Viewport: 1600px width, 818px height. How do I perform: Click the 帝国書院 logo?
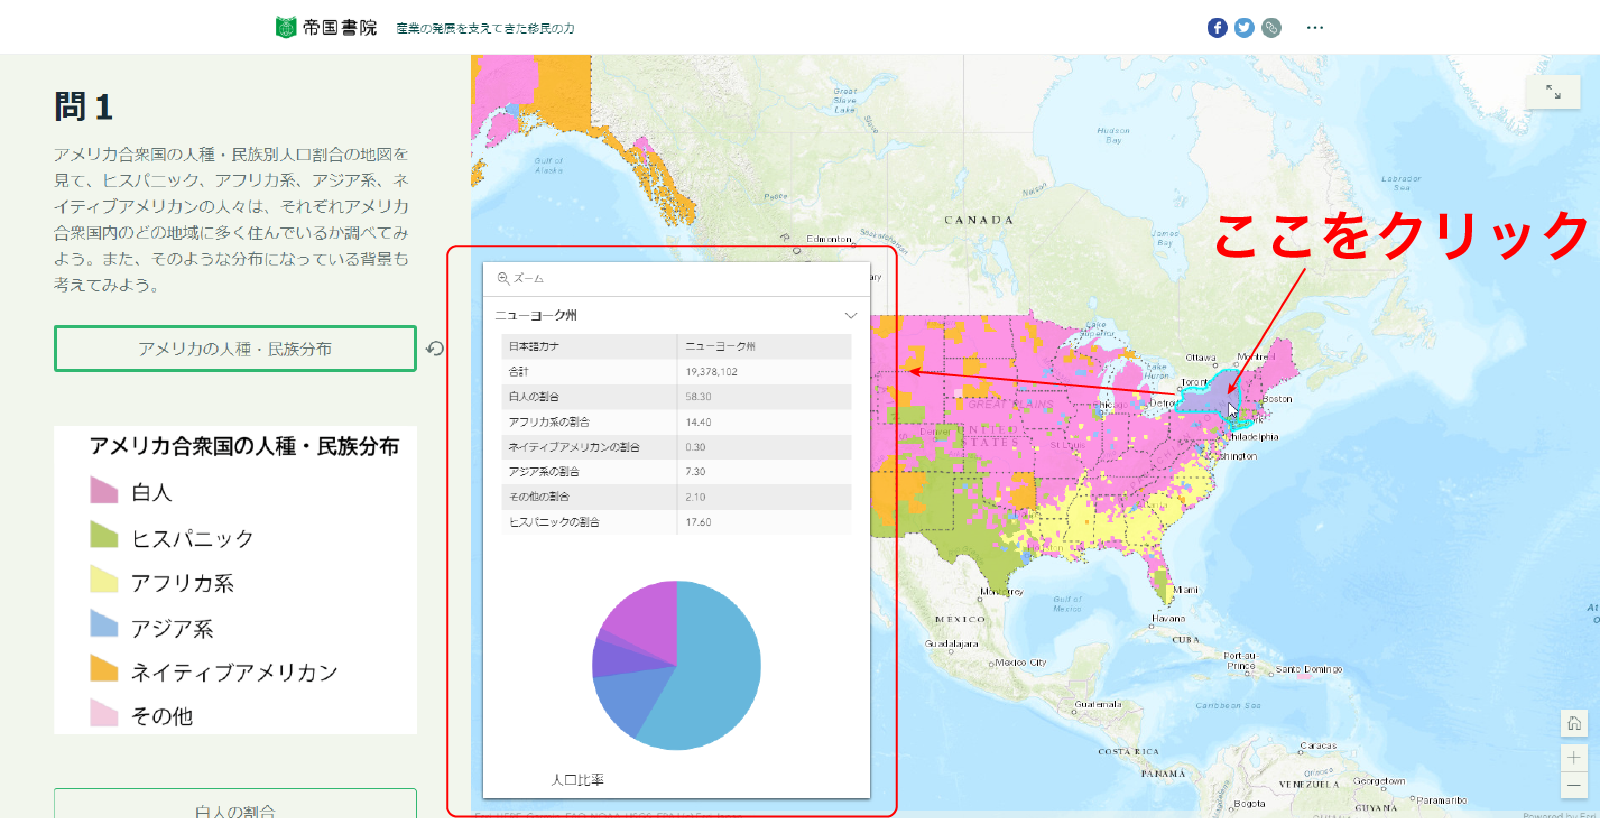(327, 28)
